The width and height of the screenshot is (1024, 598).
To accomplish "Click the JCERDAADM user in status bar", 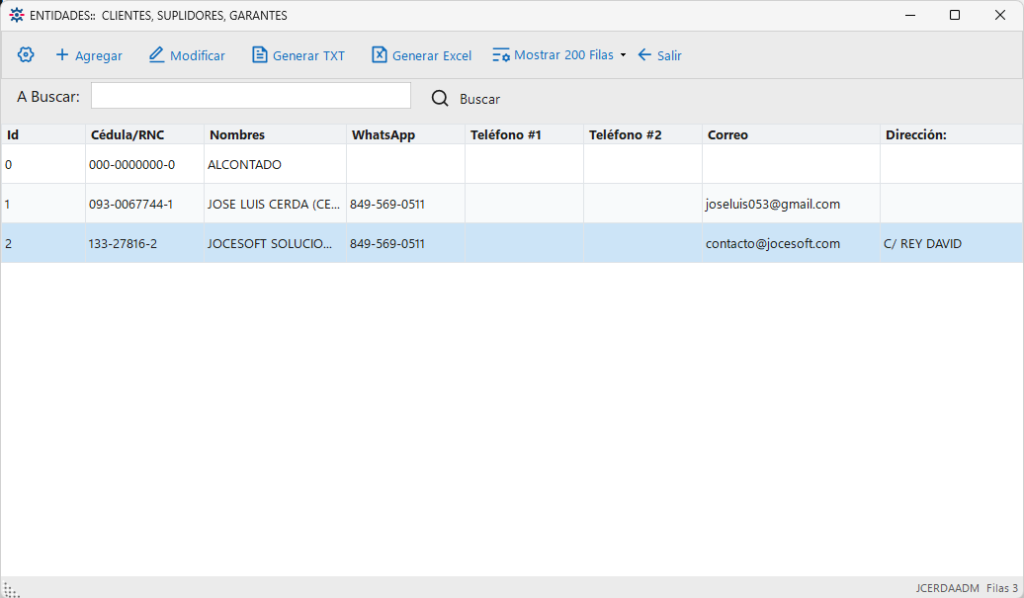I will tap(948, 588).
